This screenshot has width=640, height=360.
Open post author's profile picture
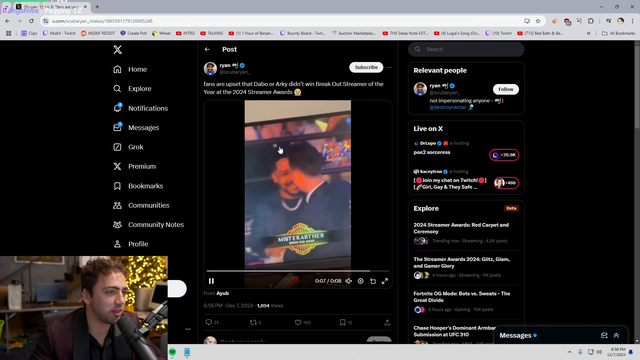click(210, 69)
